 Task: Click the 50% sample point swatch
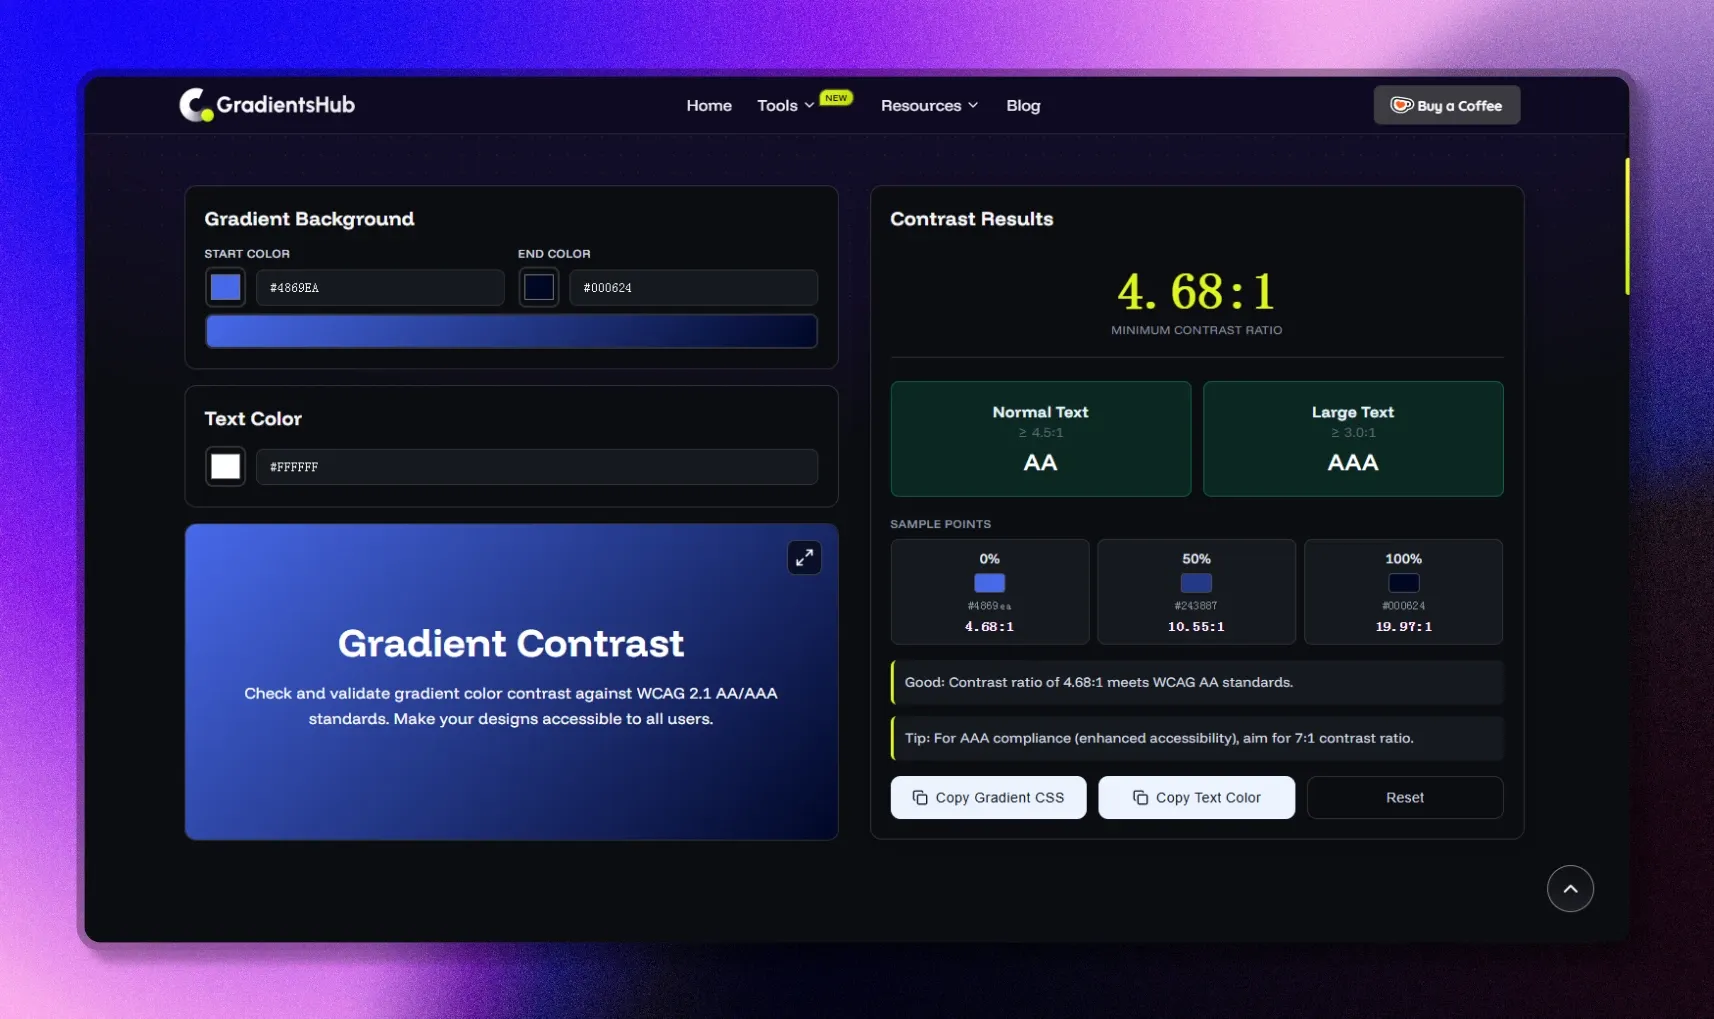(x=1196, y=583)
